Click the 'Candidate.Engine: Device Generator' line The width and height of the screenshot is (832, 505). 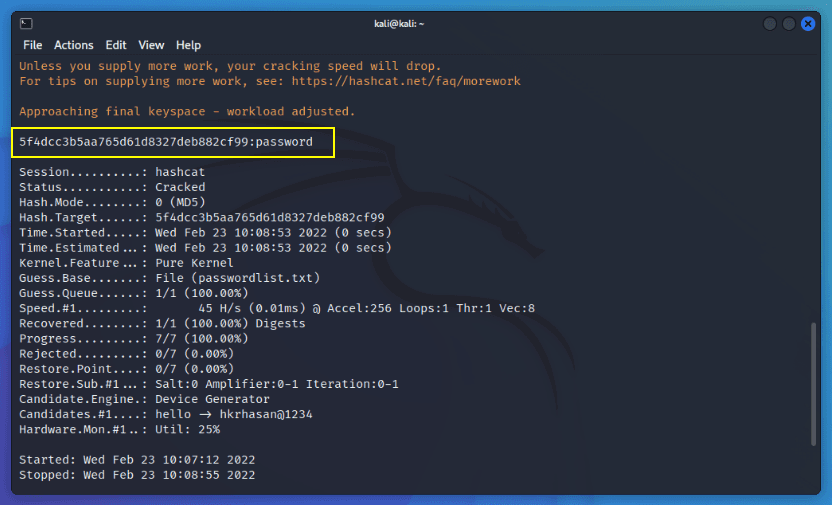pyautogui.click(x=144, y=399)
